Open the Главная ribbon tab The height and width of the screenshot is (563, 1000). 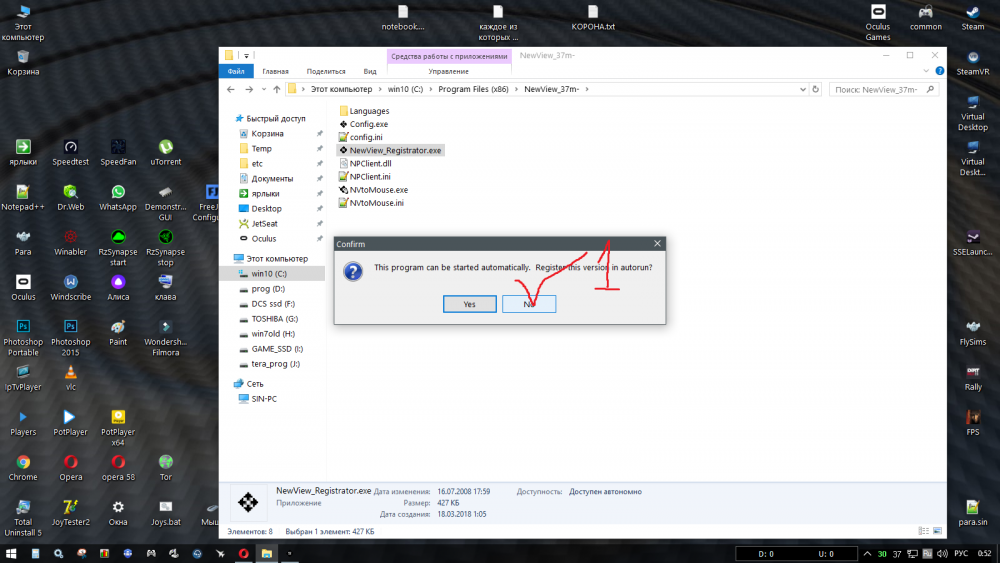tap(276, 71)
